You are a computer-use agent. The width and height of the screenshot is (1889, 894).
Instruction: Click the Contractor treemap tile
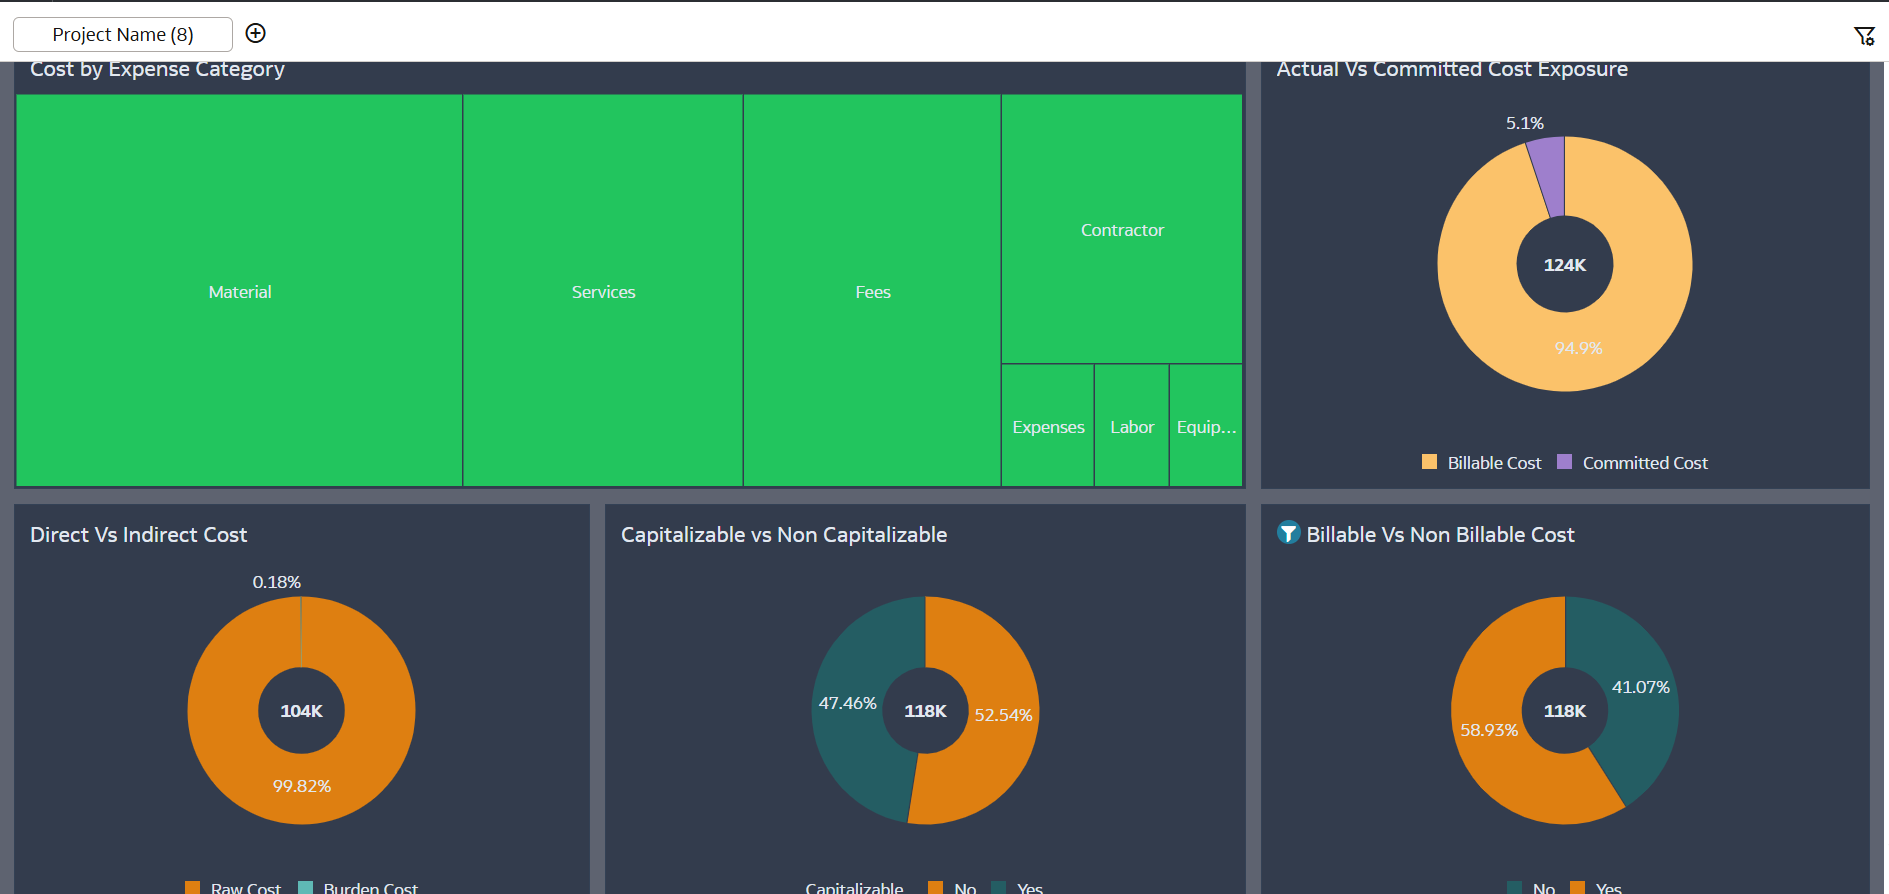(1122, 229)
